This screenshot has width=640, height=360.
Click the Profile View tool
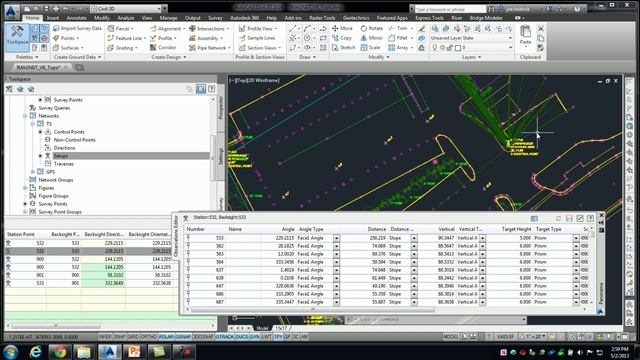pyautogui.click(x=258, y=29)
